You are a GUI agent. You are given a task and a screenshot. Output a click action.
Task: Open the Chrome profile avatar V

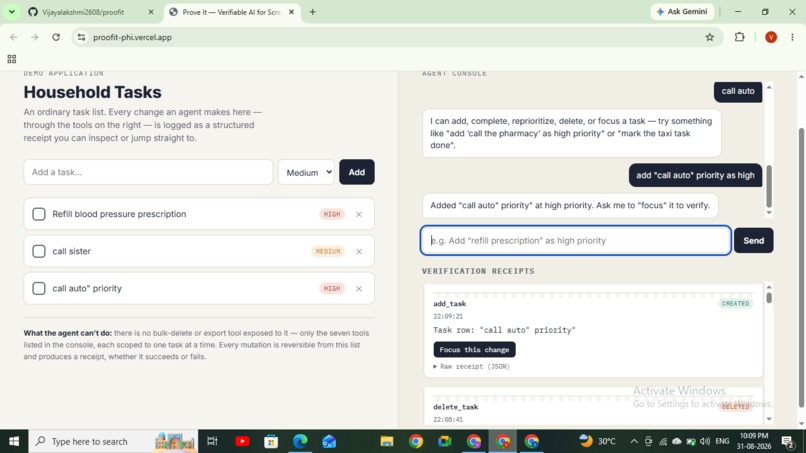[771, 37]
